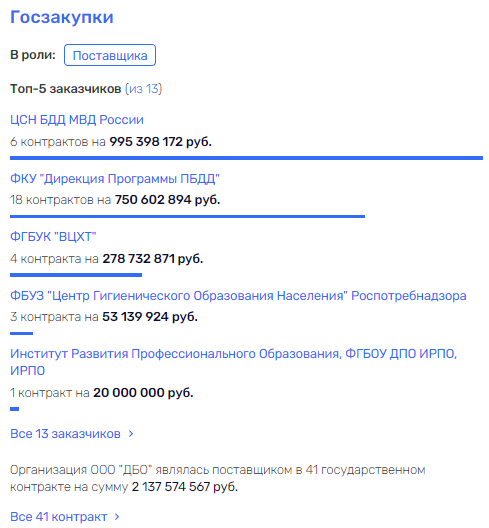Click the 18 контрактов text under ФКУ
The image size is (489, 528).
(x=53, y=200)
